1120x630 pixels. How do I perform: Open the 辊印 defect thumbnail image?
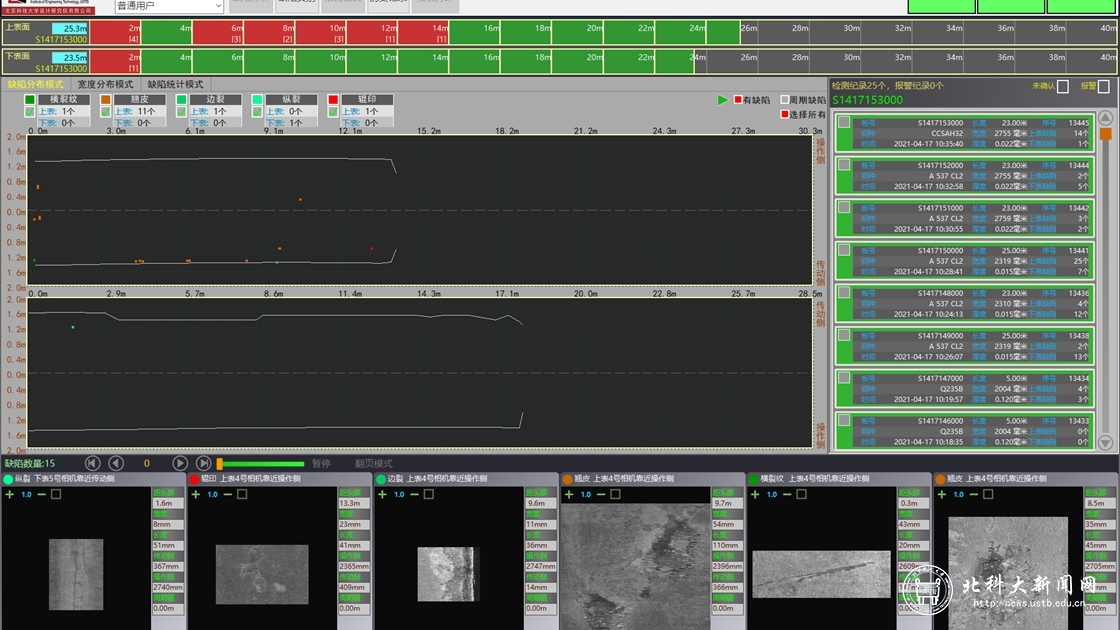pos(262,574)
